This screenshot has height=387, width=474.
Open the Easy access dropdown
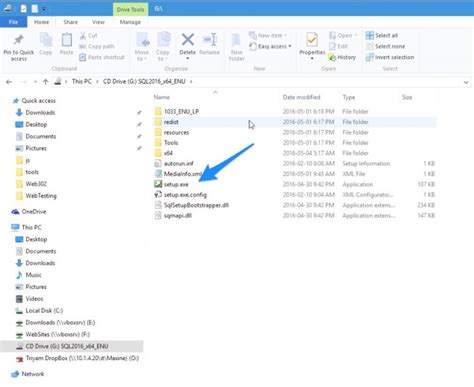coord(270,46)
